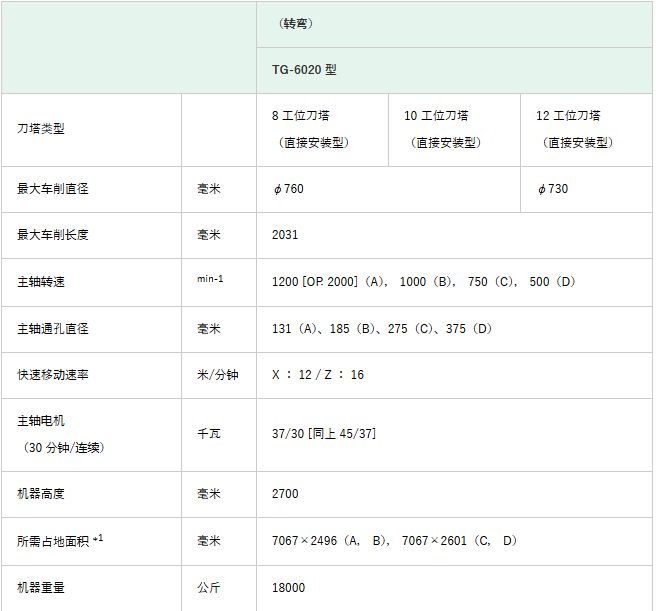Click the φ730 diameter value

coord(553,189)
